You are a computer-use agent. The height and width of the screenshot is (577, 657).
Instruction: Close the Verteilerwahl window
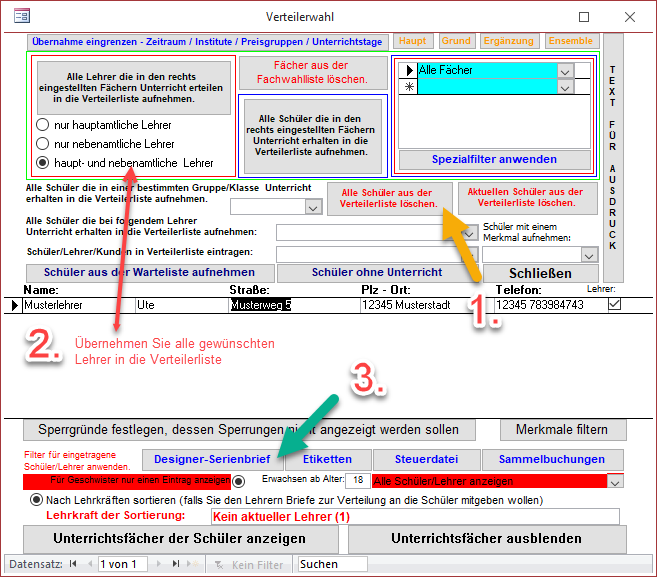[630, 17]
